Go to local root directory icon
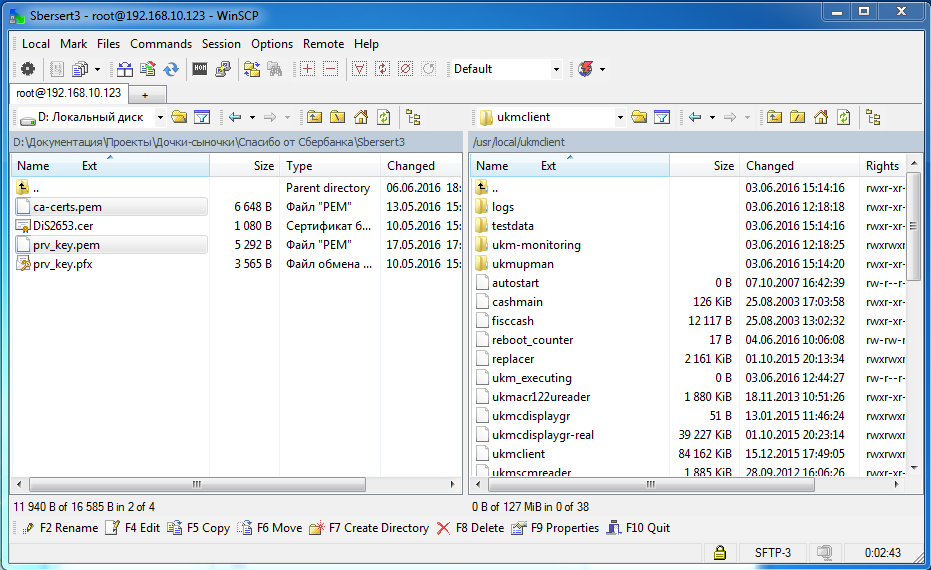The height and width of the screenshot is (570, 931). pos(338,117)
